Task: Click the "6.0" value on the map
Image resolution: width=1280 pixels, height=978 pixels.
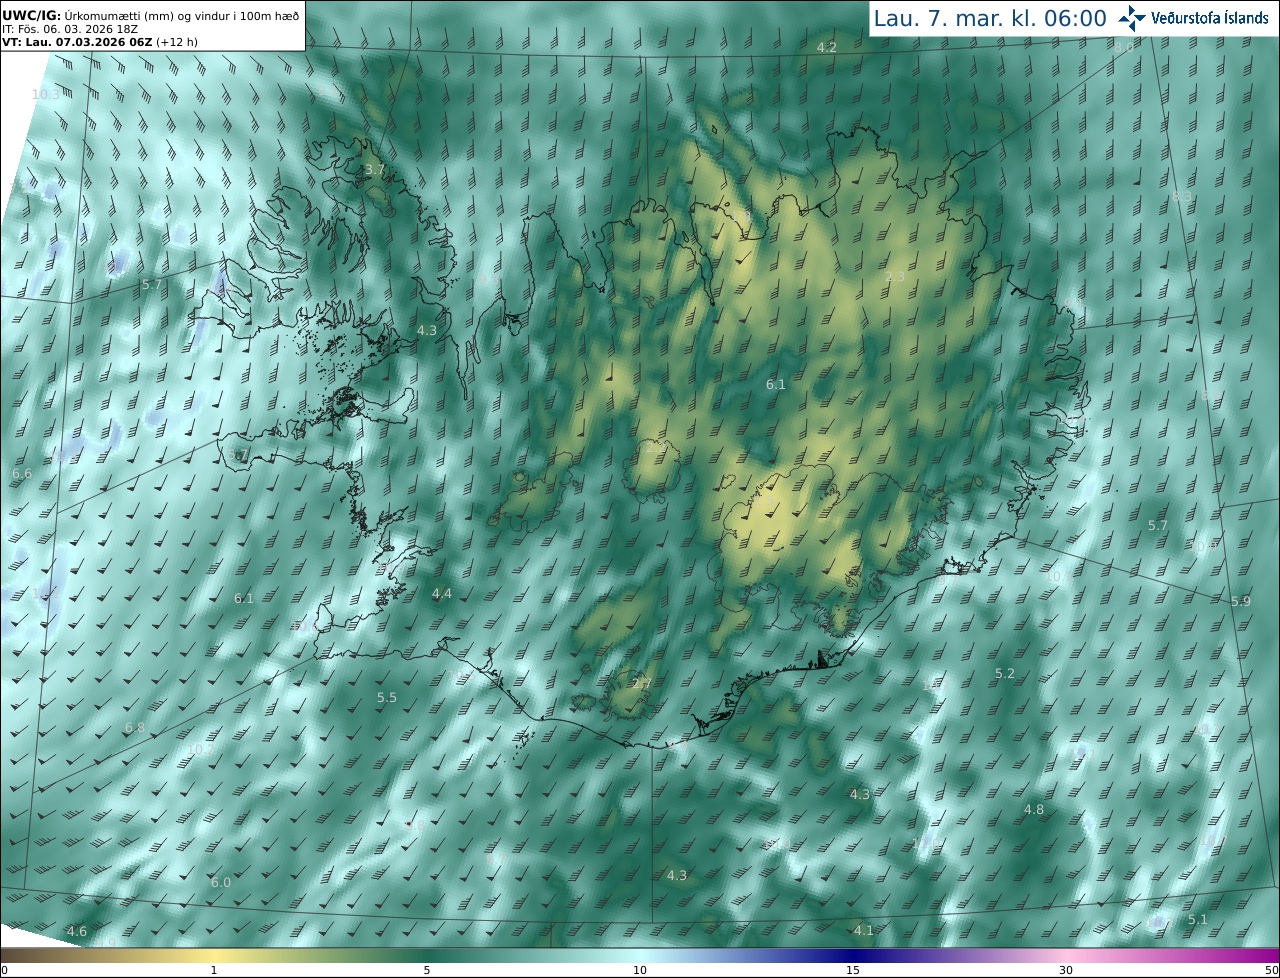Action: point(221,882)
